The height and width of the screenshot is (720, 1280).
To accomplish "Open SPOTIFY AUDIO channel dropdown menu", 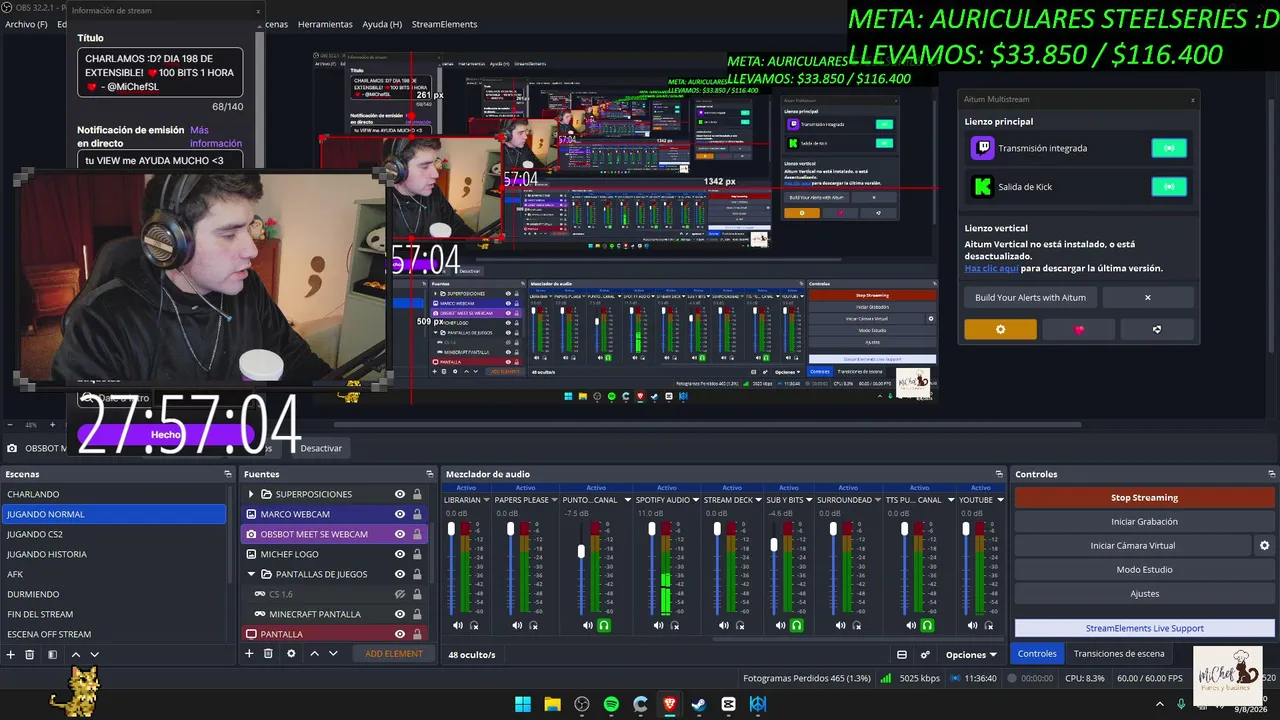I will (x=696, y=500).
